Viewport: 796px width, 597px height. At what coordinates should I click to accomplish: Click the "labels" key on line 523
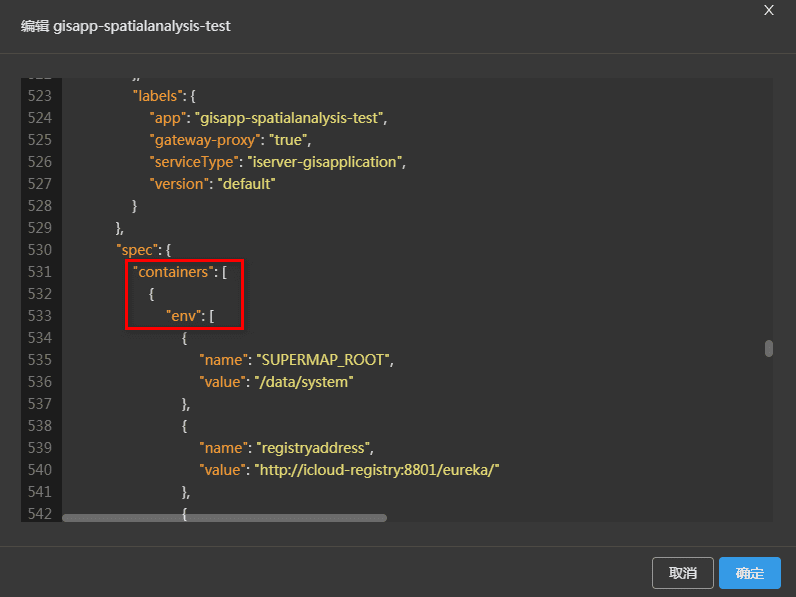pyautogui.click(x=157, y=96)
